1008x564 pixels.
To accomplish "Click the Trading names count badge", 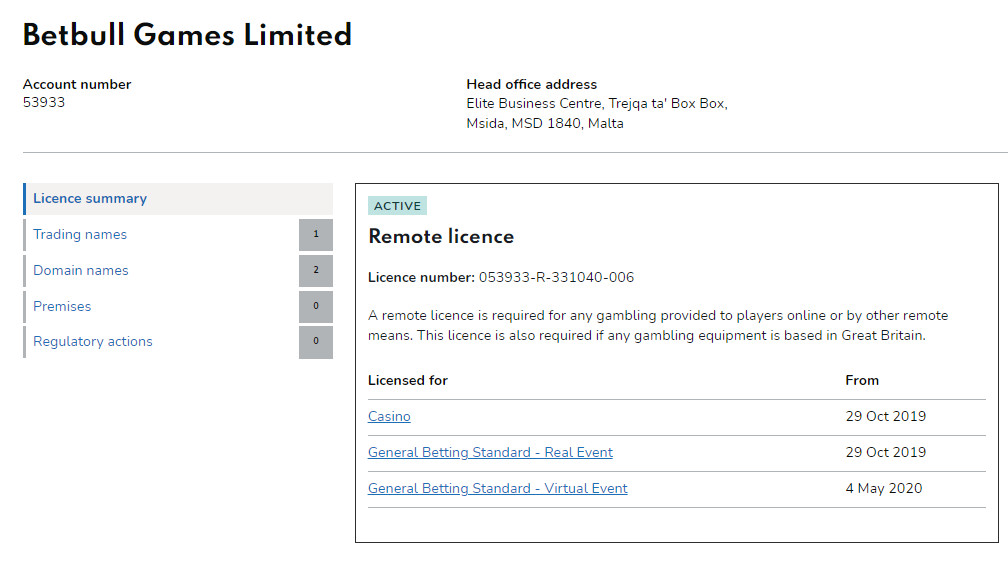I will (316, 235).
